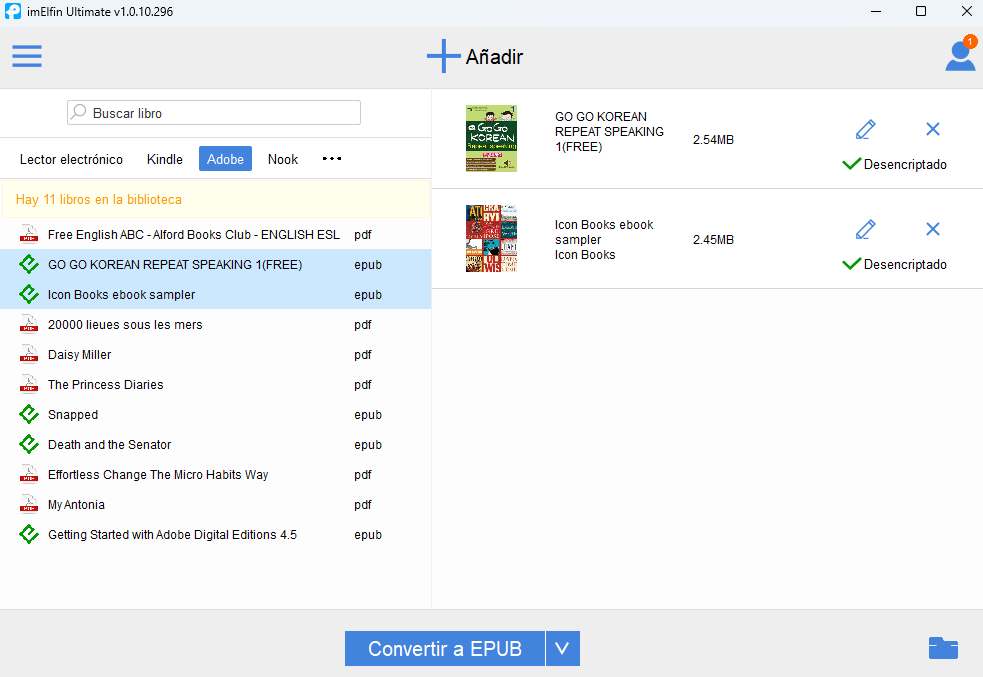Click GO GO KOREAN title in right panel
The height and width of the screenshot is (677, 983).
pos(609,132)
